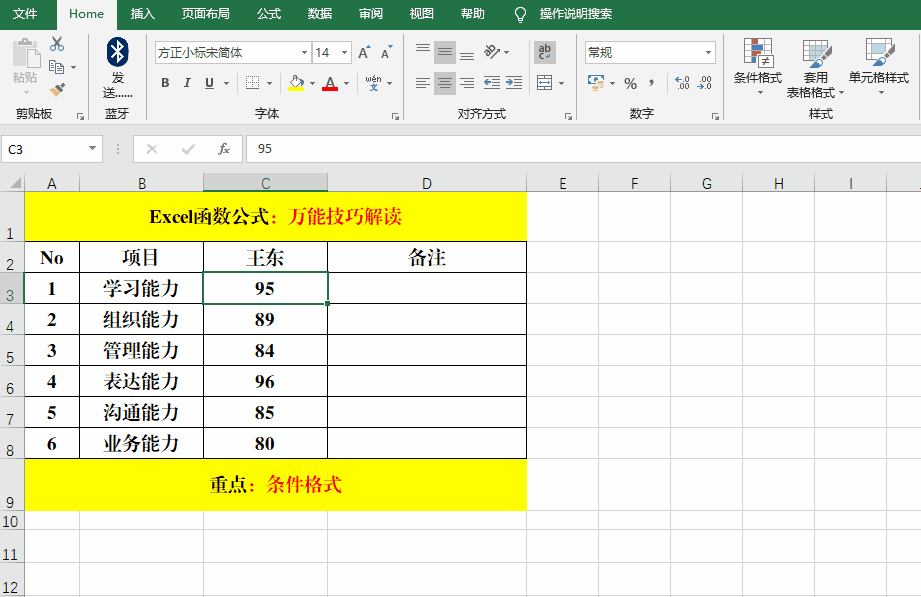This screenshot has height=597, width=921.
Task: Increase decimal places
Action: [682, 83]
